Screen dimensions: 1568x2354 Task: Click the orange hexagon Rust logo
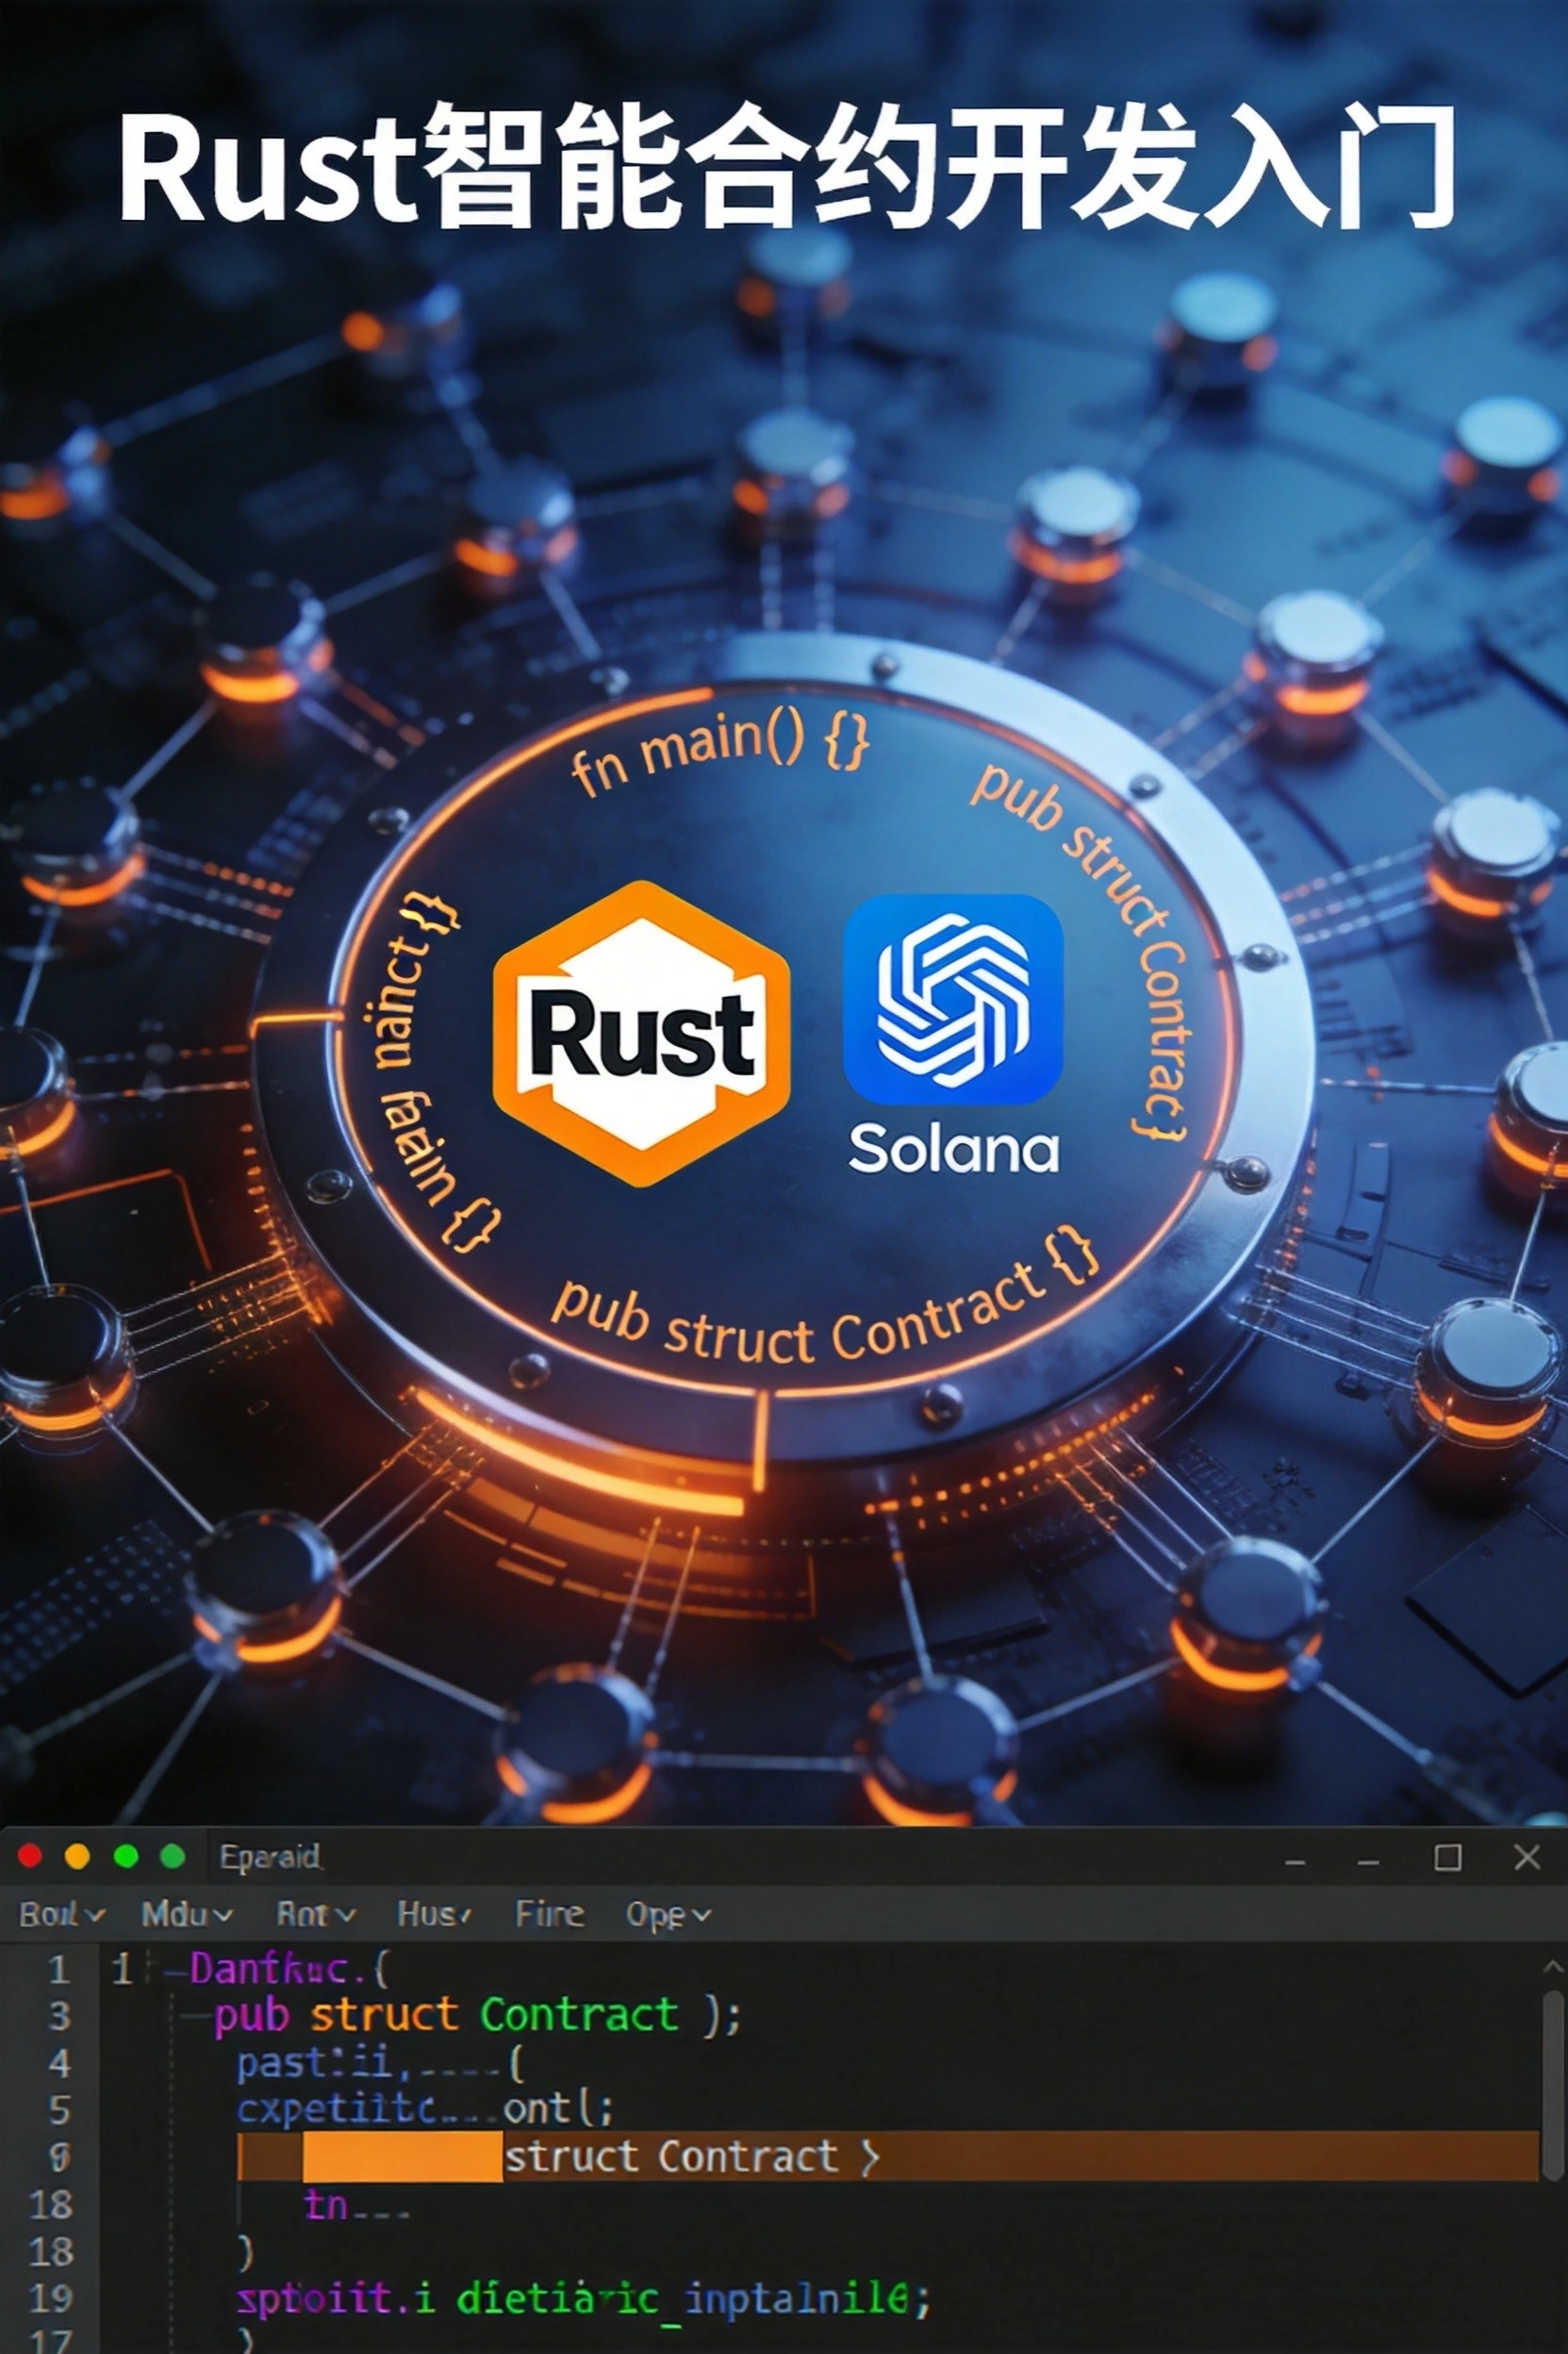coord(642,1033)
